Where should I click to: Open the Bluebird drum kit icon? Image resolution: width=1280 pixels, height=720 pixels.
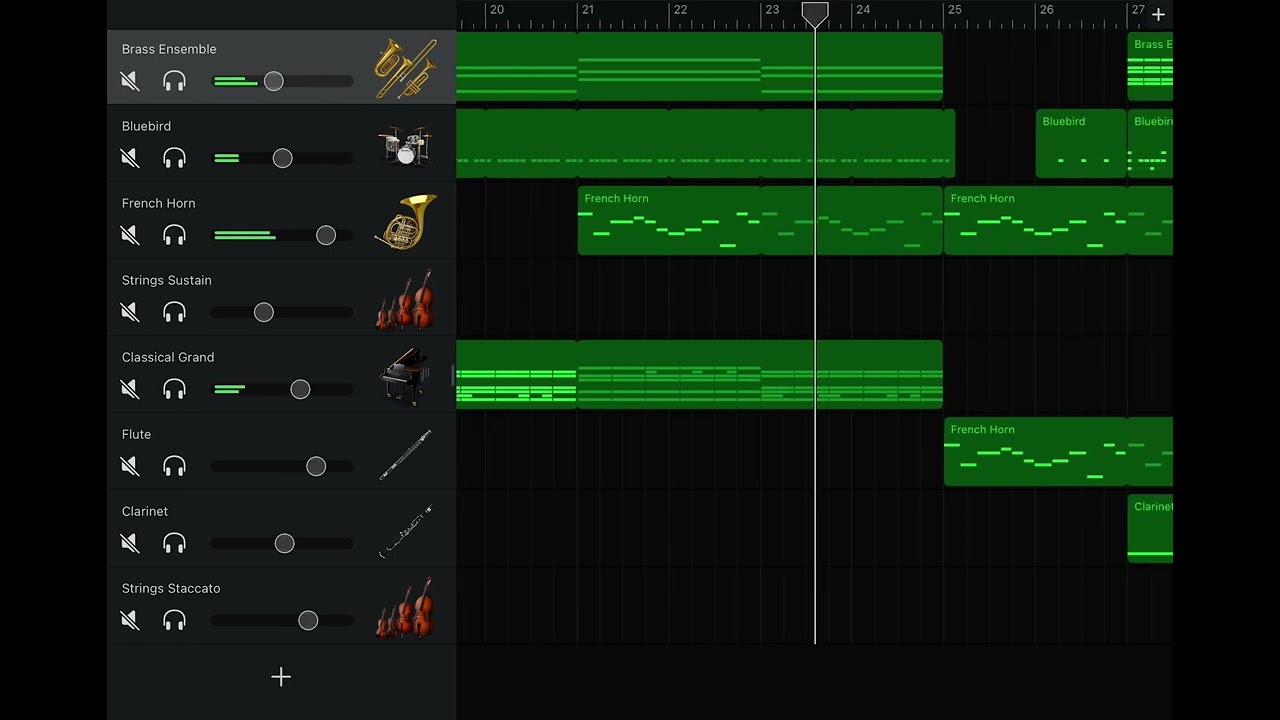pyautogui.click(x=405, y=146)
